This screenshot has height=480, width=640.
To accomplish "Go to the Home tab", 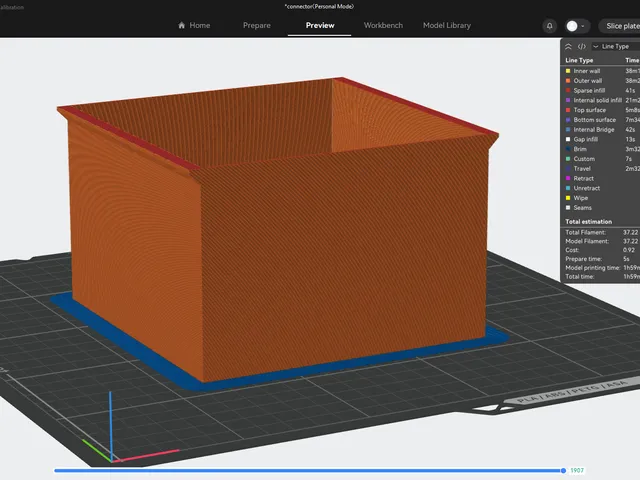I will 194,25.
